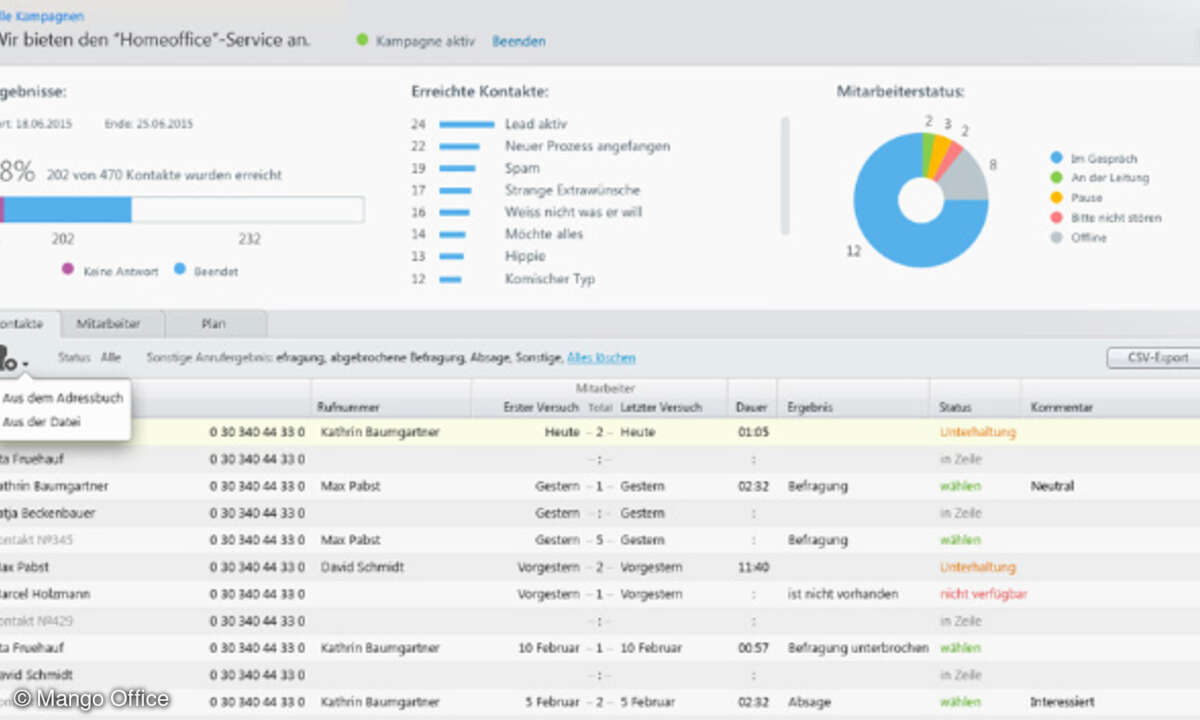Click the 'nicht verfügbar' status

983,594
